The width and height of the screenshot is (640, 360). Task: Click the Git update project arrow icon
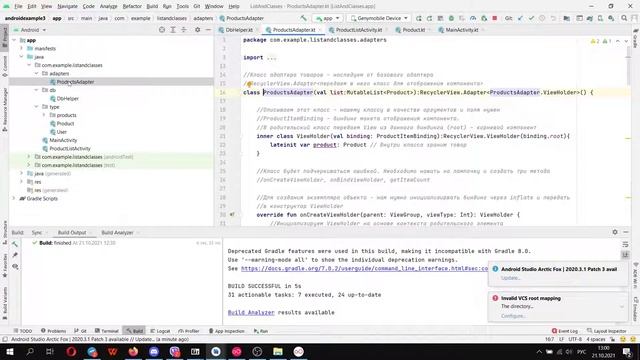pyautogui.click(x=520, y=18)
